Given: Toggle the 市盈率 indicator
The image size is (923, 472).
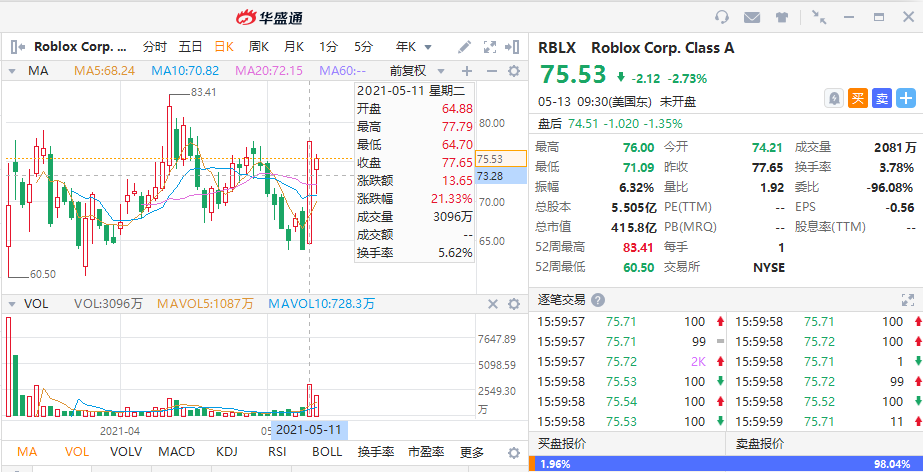Looking at the screenshot, I should click(x=426, y=452).
